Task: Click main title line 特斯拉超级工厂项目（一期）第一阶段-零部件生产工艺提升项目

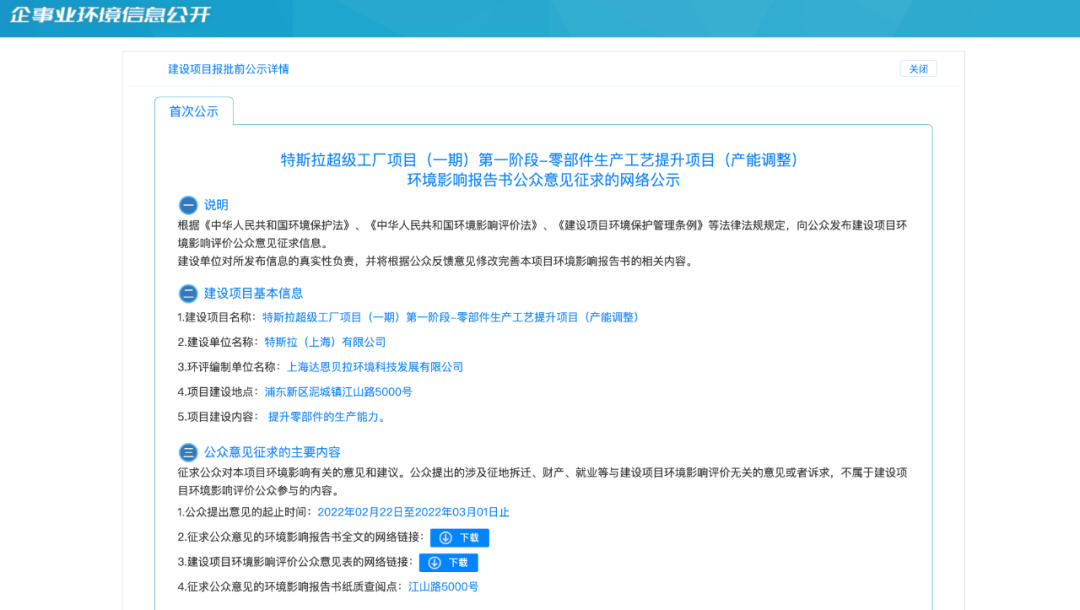Action: coord(540,160)
